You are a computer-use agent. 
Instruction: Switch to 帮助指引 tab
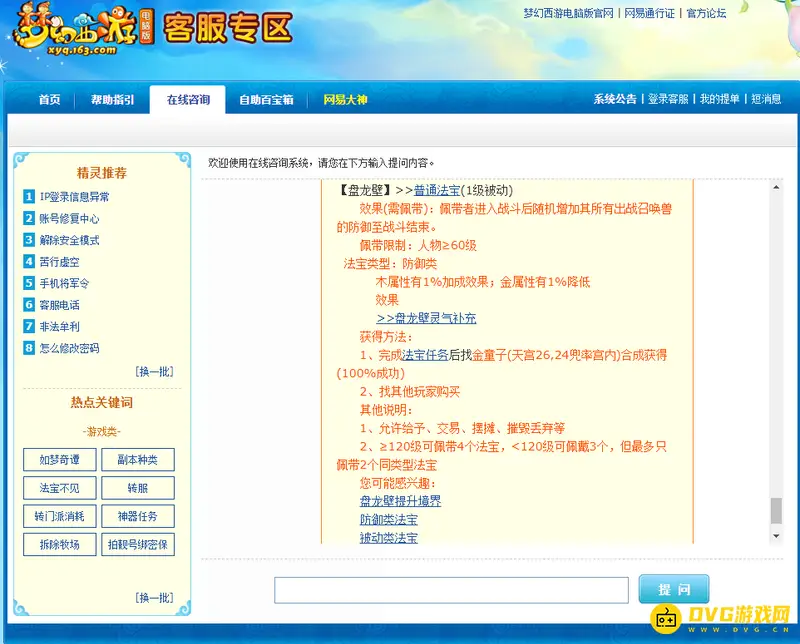tap(112, 100)
